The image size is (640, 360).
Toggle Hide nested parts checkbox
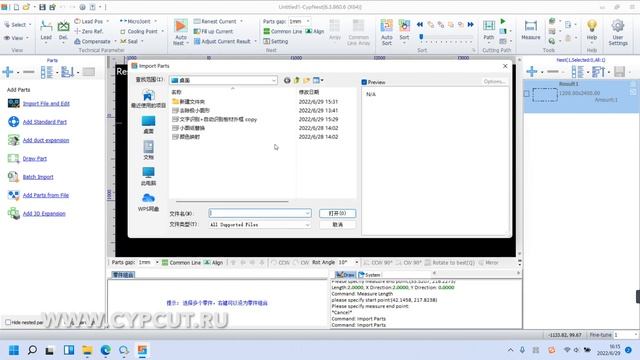pyautogui.click(x=8, y=322)
